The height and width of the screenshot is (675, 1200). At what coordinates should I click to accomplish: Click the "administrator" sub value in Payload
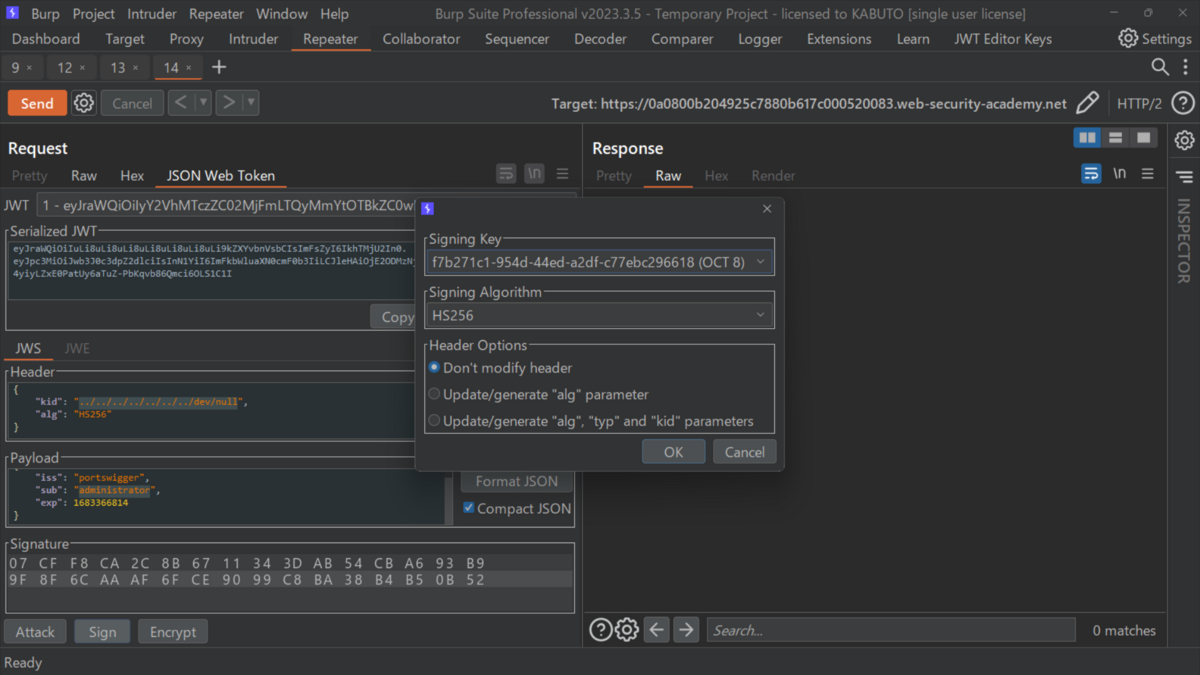pos(113,491)
